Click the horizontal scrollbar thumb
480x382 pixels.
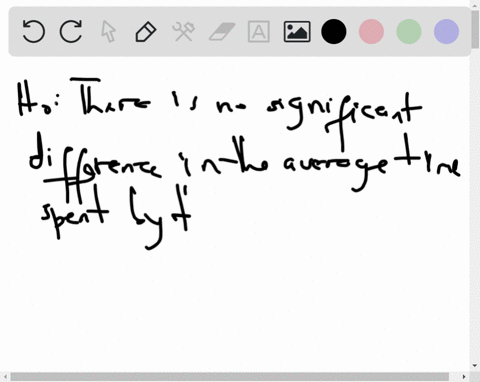tap(230, 377)
